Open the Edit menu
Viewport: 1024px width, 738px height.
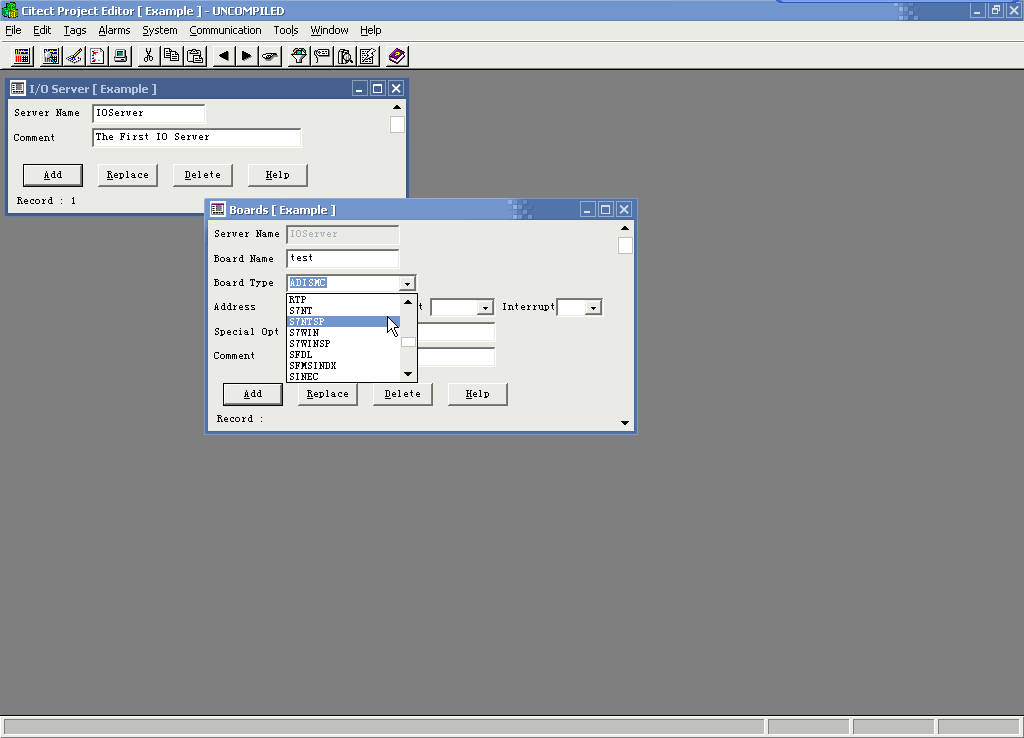pyautogui.click(x=42, y=31)
